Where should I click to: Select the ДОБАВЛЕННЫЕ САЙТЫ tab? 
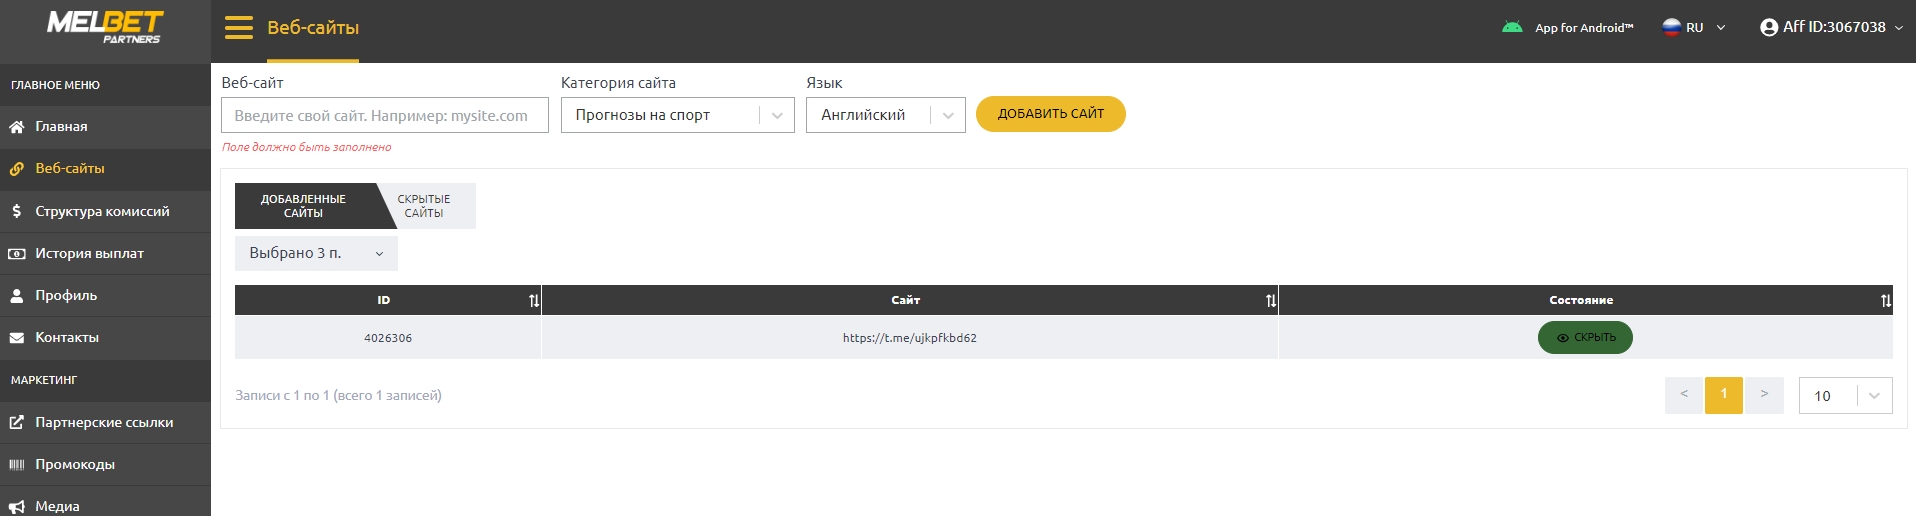303,206
